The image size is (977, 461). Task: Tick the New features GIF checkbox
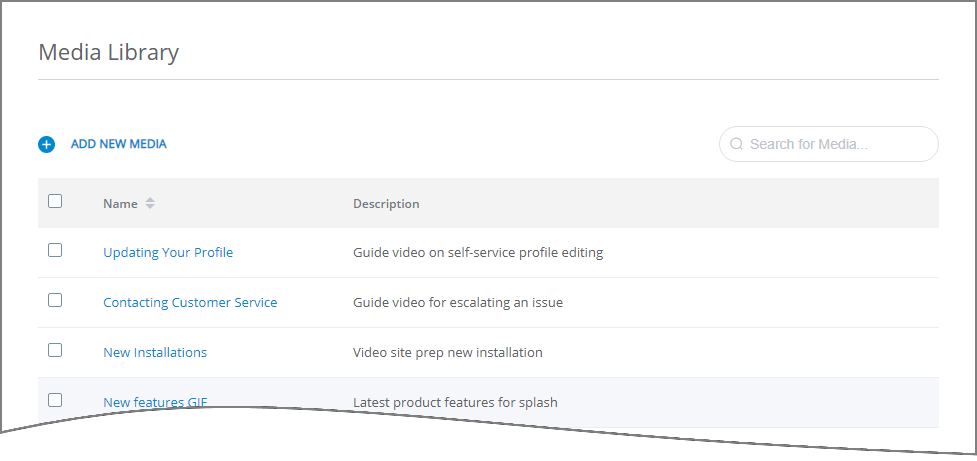(x=55, y=400)
